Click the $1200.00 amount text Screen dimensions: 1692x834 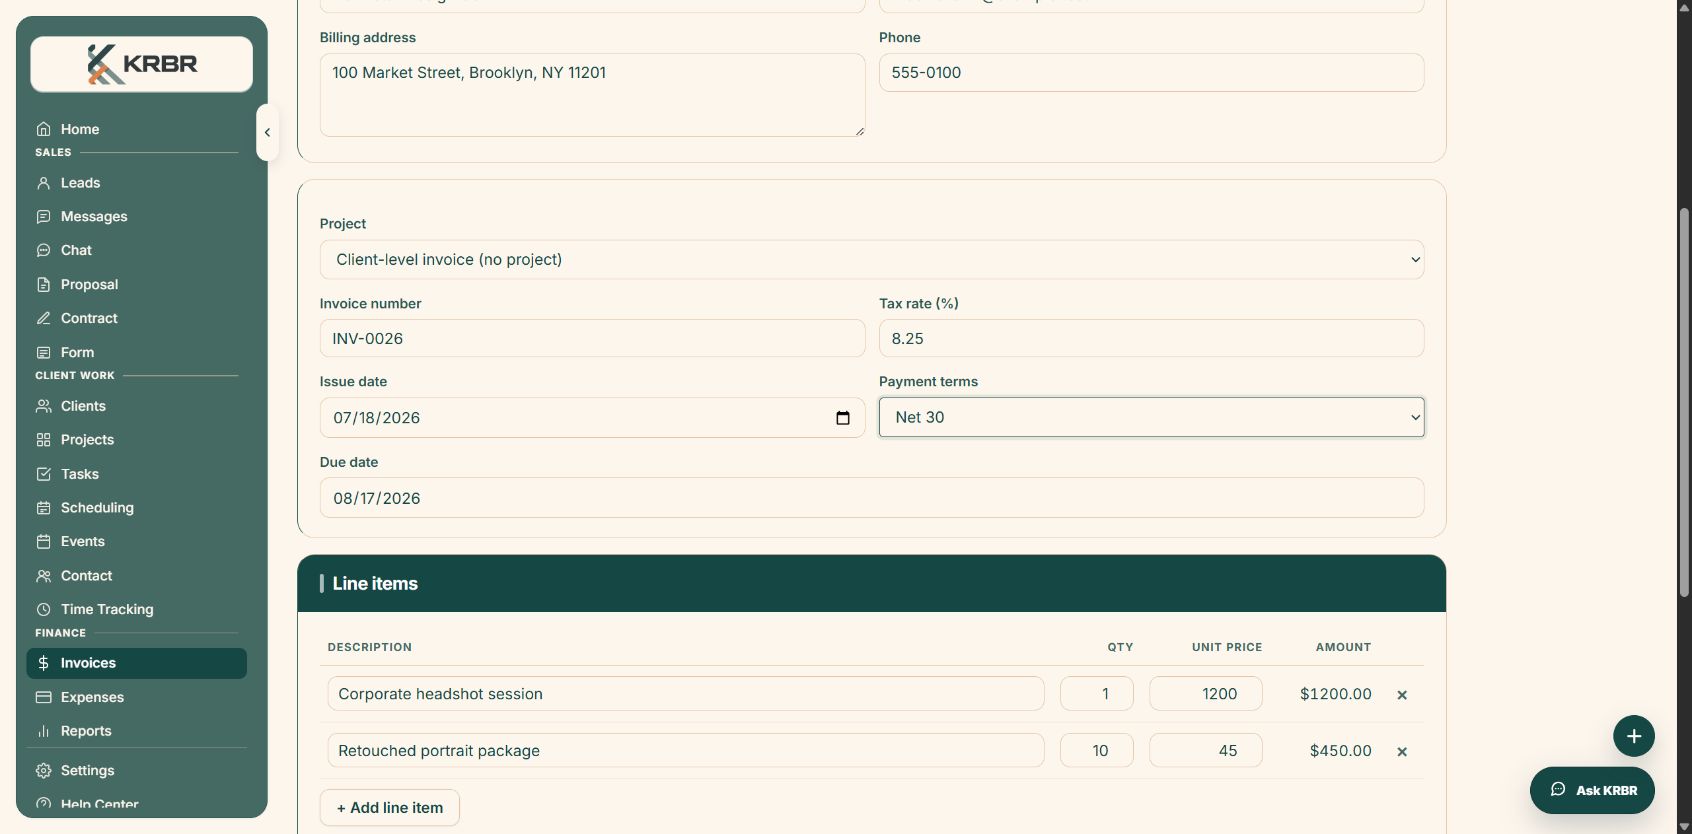[x=1336, y=694]
